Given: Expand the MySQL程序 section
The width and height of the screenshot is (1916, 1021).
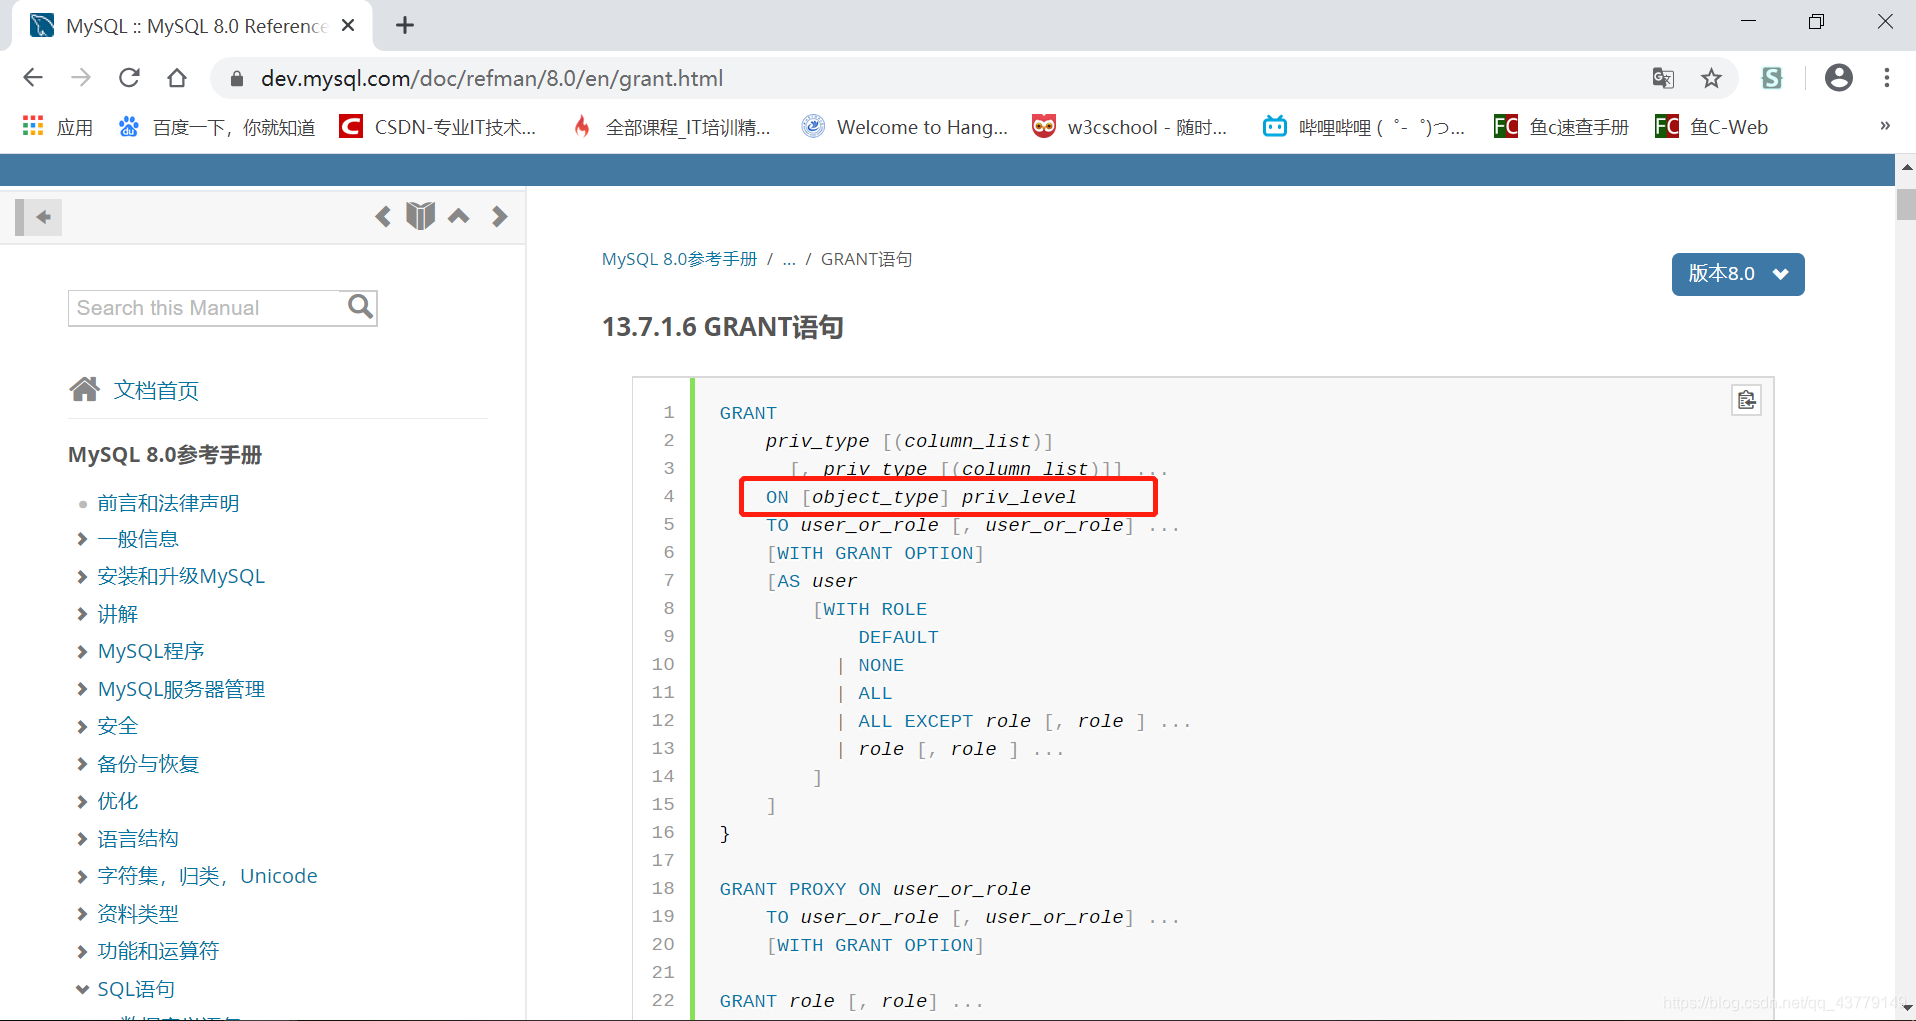Looking at the screenshot, I should [82, 651].
